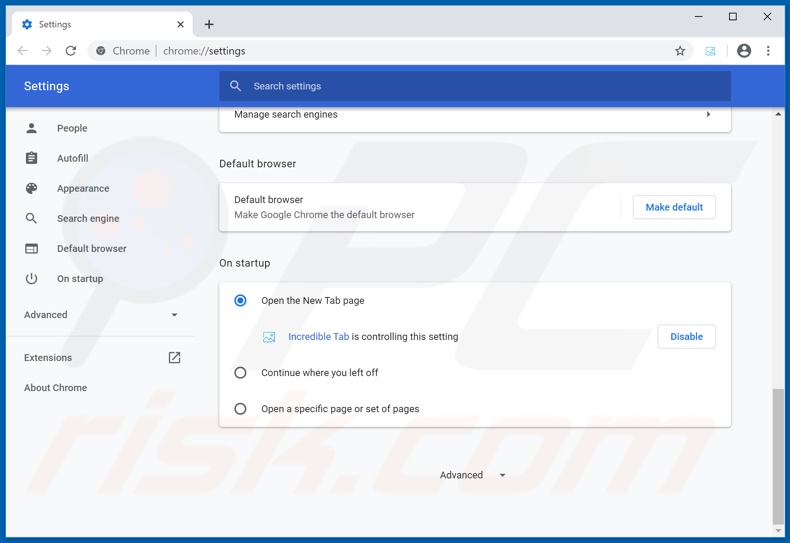Open Chrome's three-dot menu

(768, 51)
